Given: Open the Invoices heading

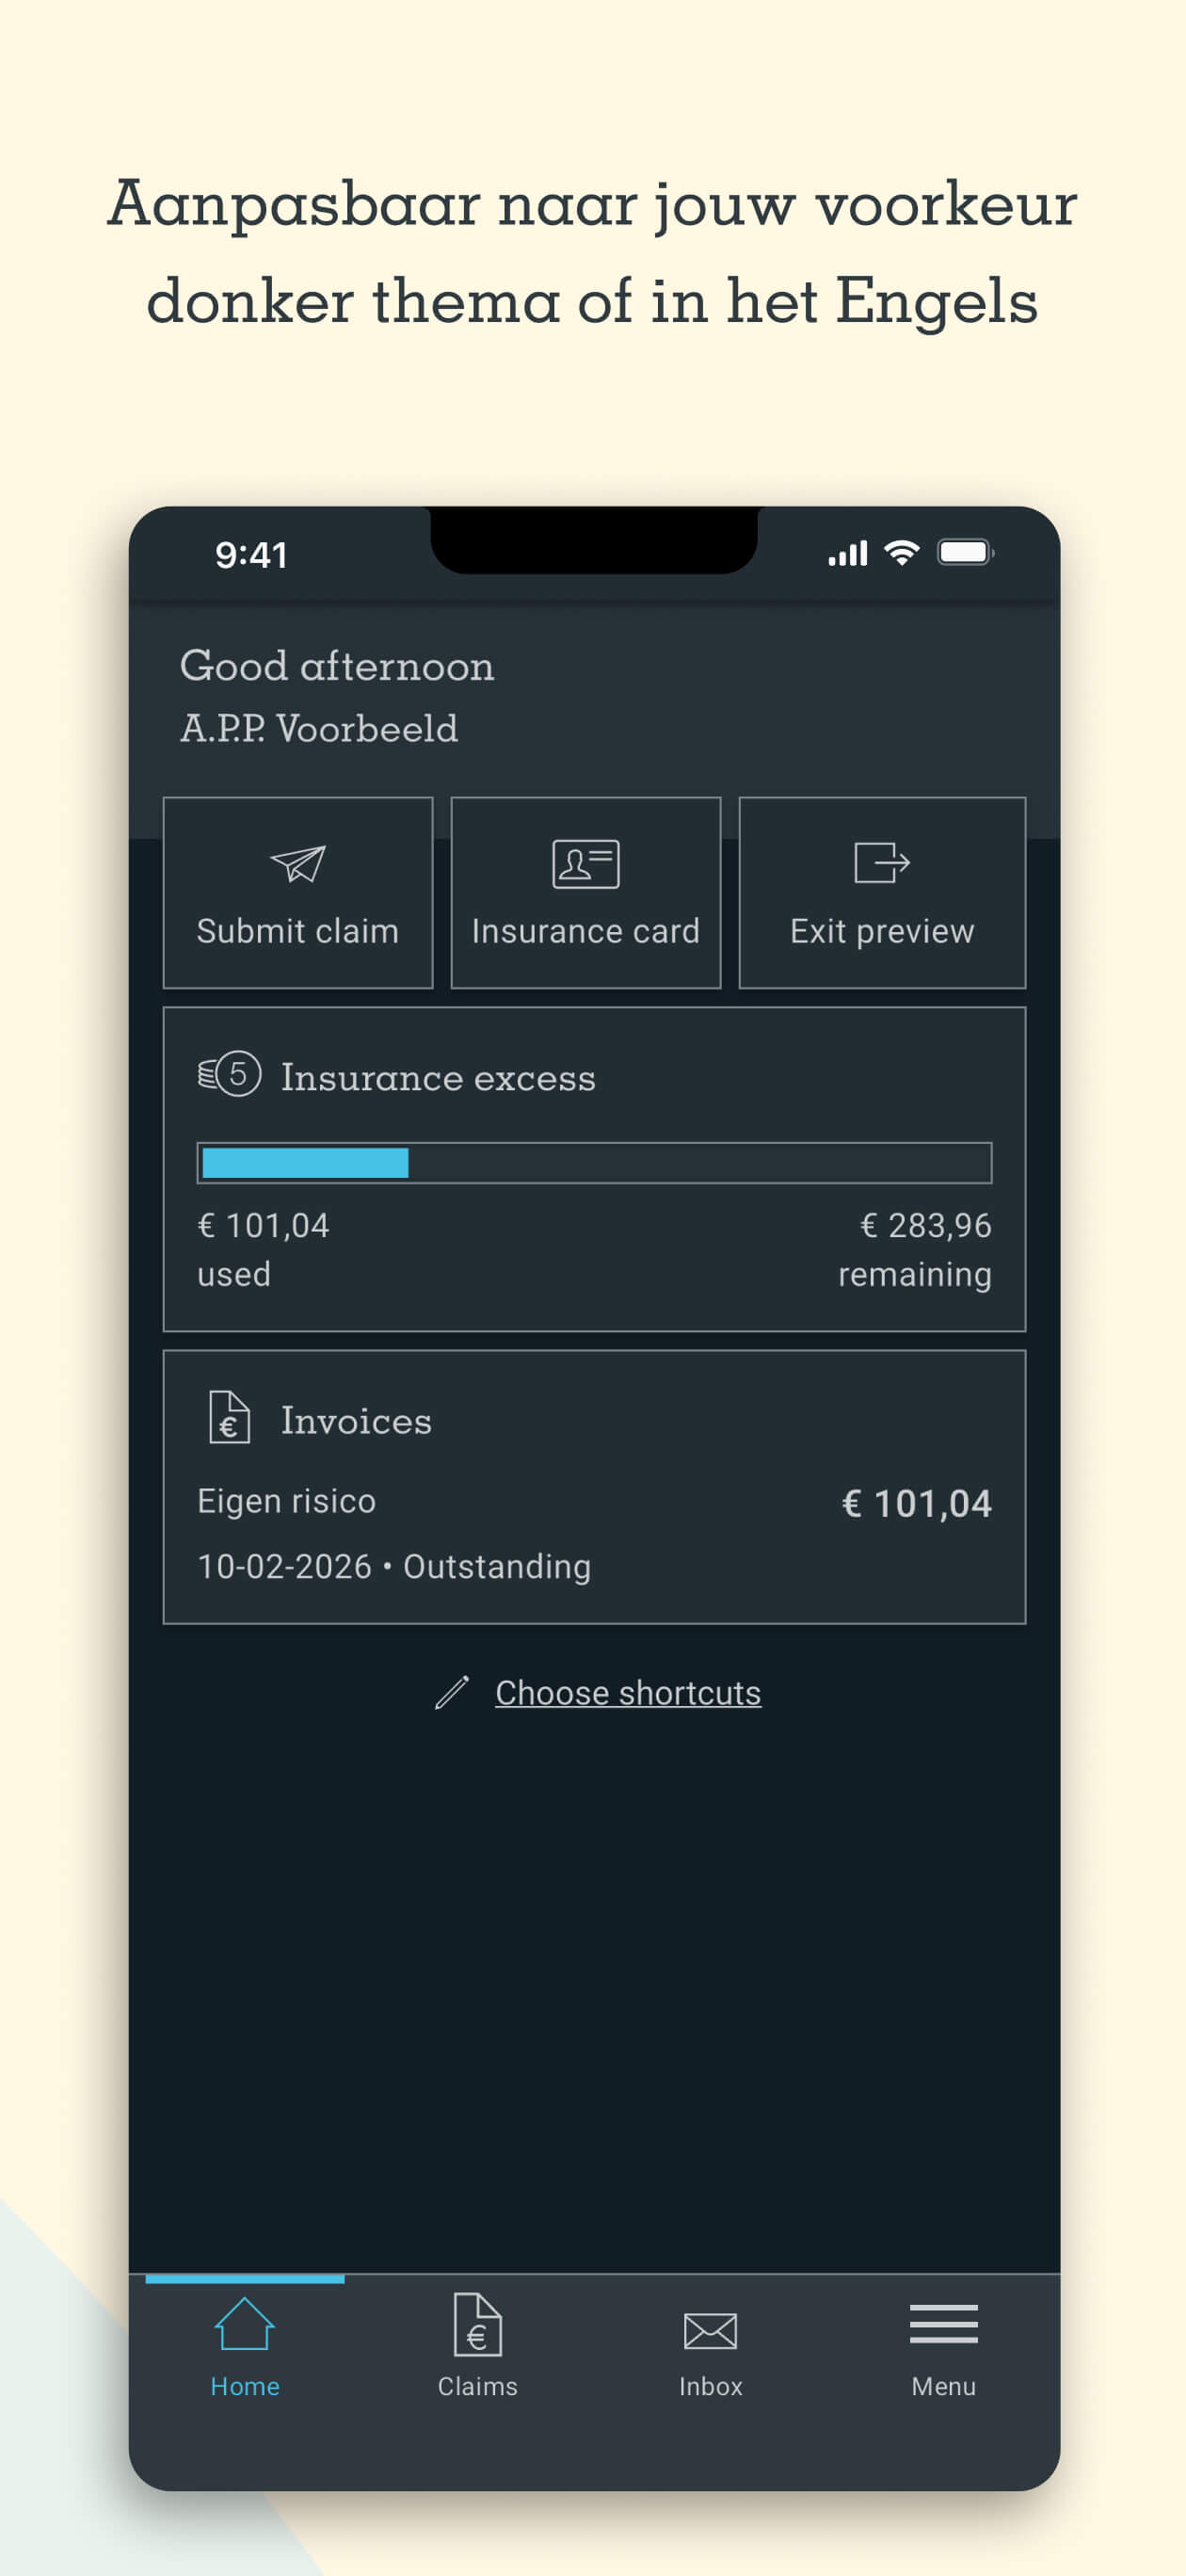Looking at the screenshot, I should pos(356,1420).
